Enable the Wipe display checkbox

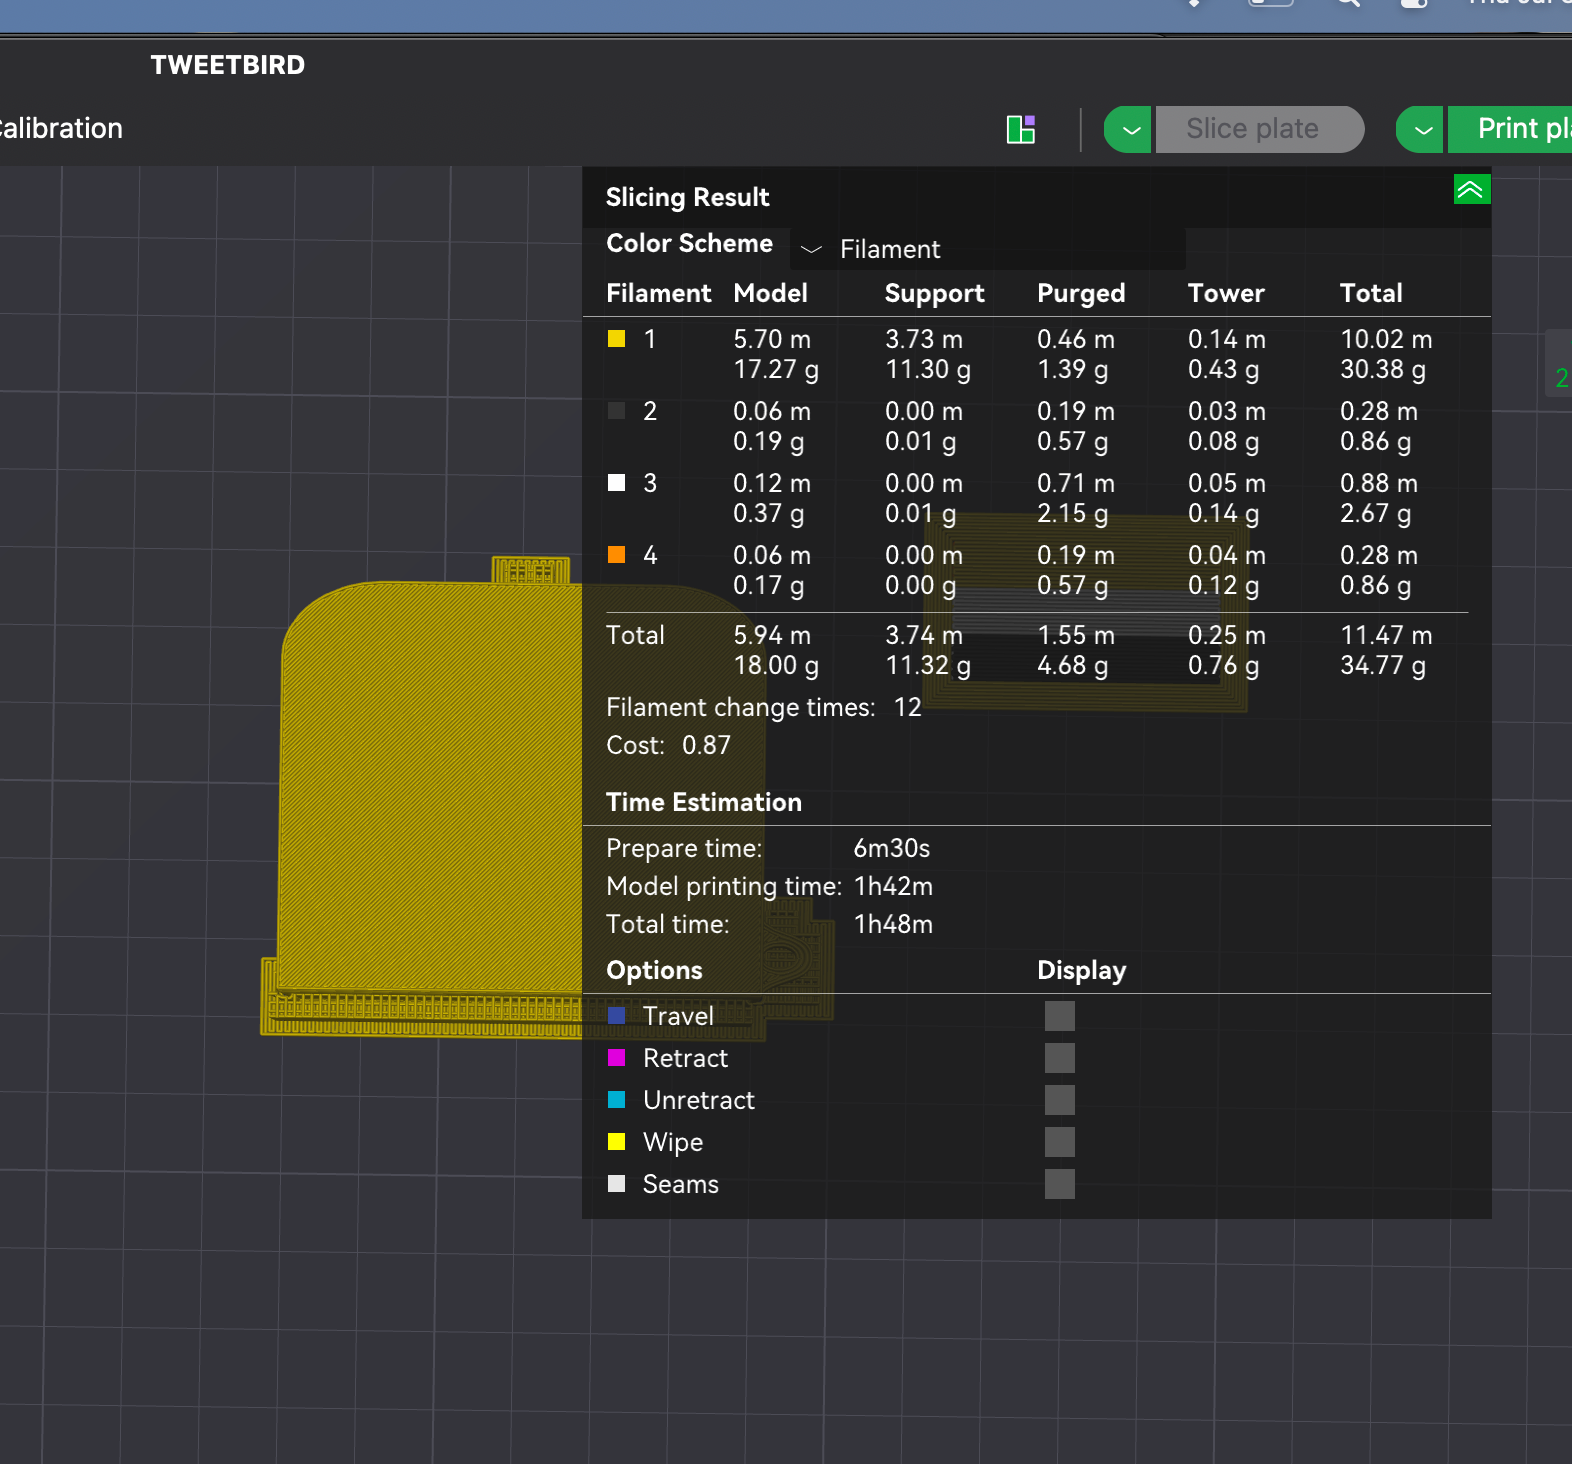tap(1060, 1142)
